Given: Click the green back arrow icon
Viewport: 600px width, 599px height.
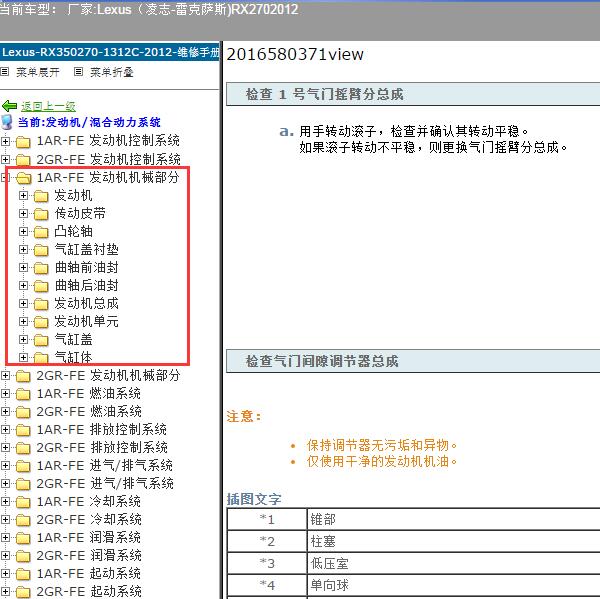Looking at the screenshot, I should (10, 106).
